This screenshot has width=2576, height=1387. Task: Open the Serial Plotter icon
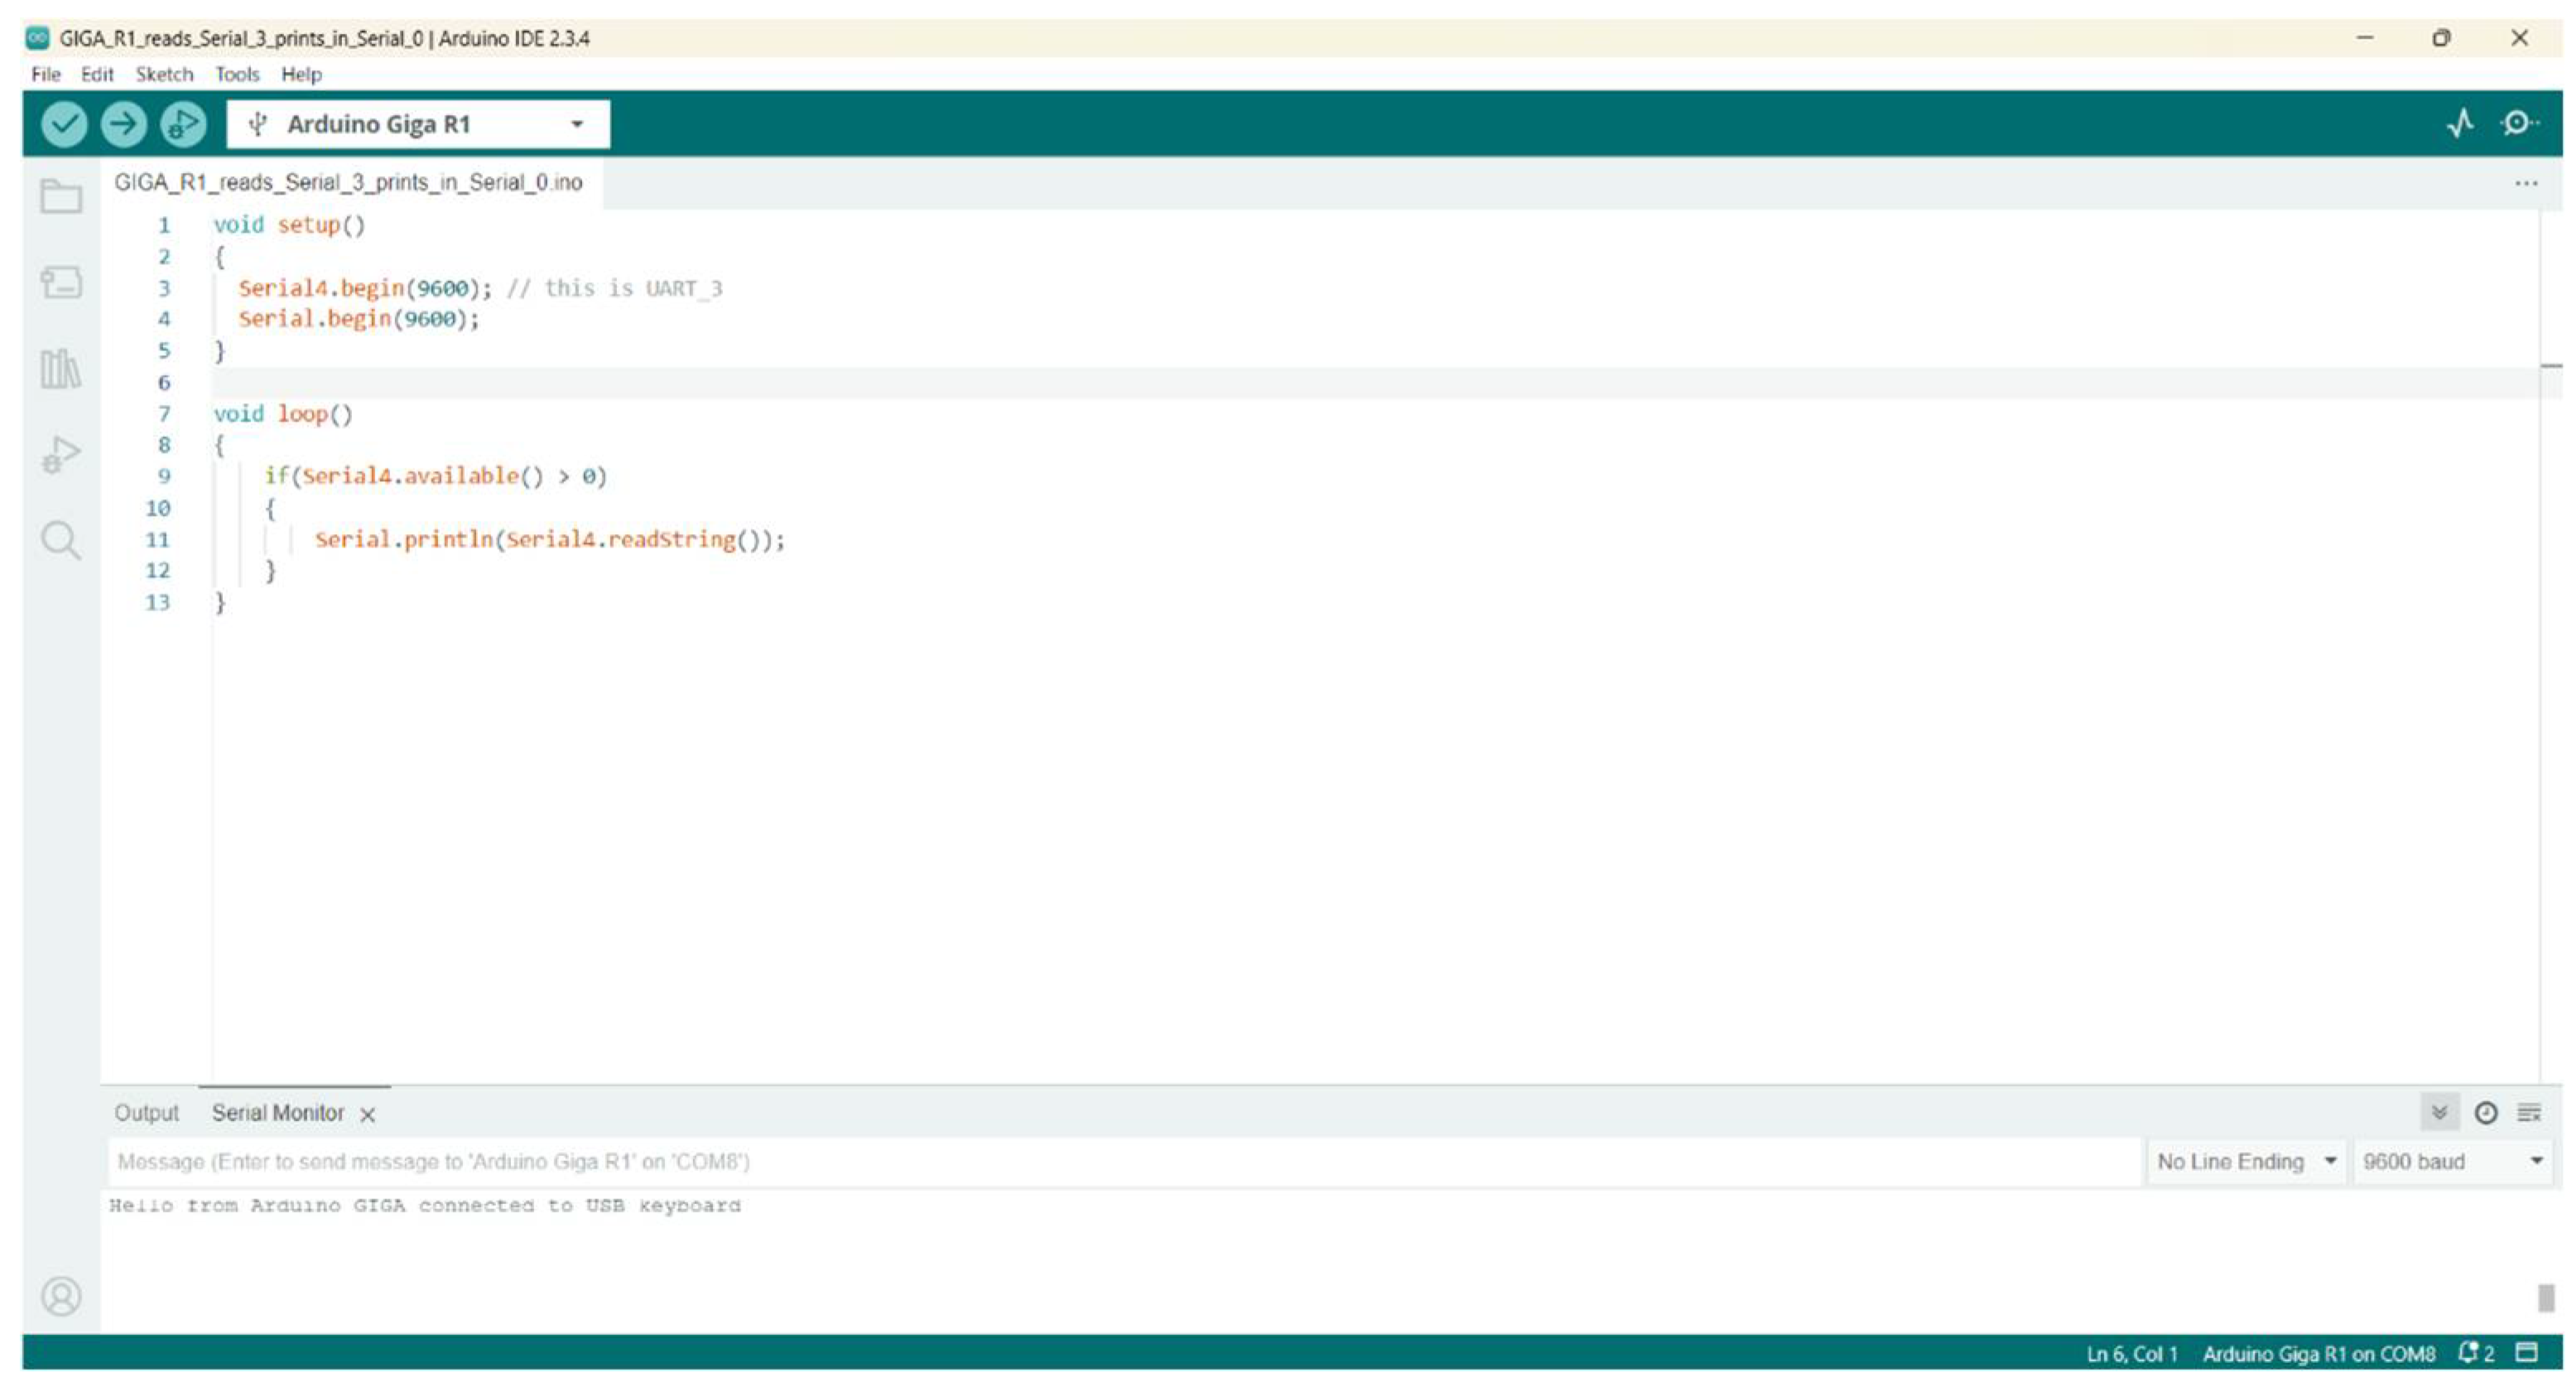2461,124
